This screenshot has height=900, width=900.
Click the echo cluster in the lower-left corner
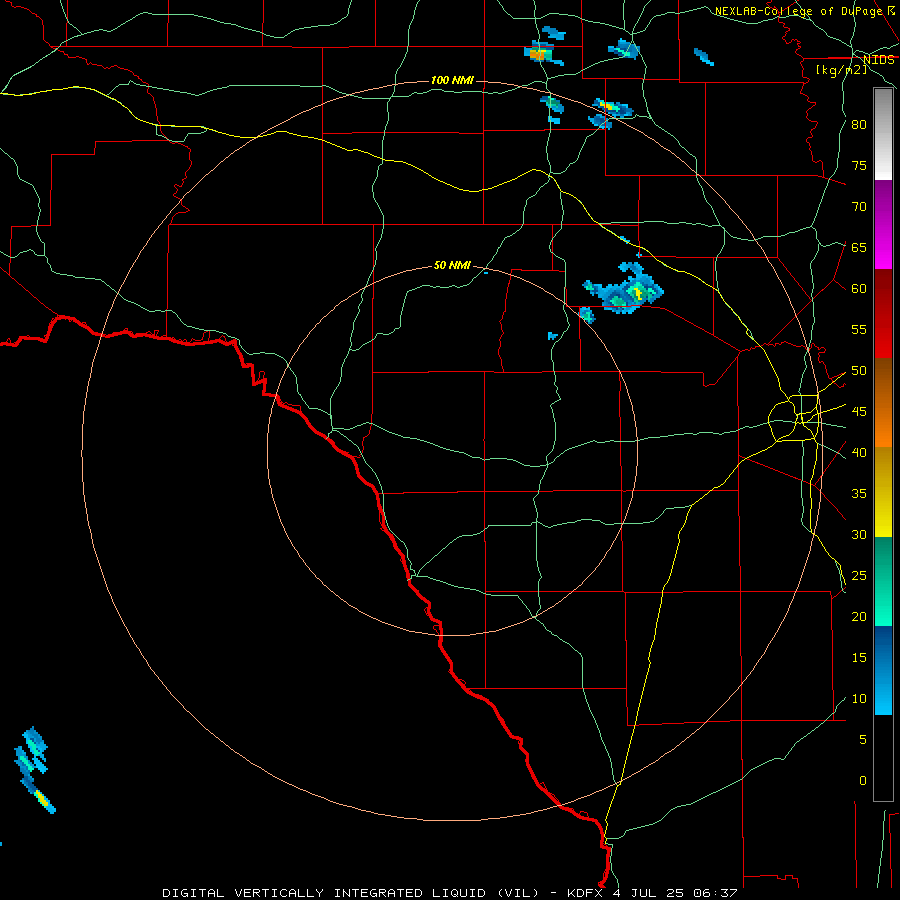[x=33, y=769]
